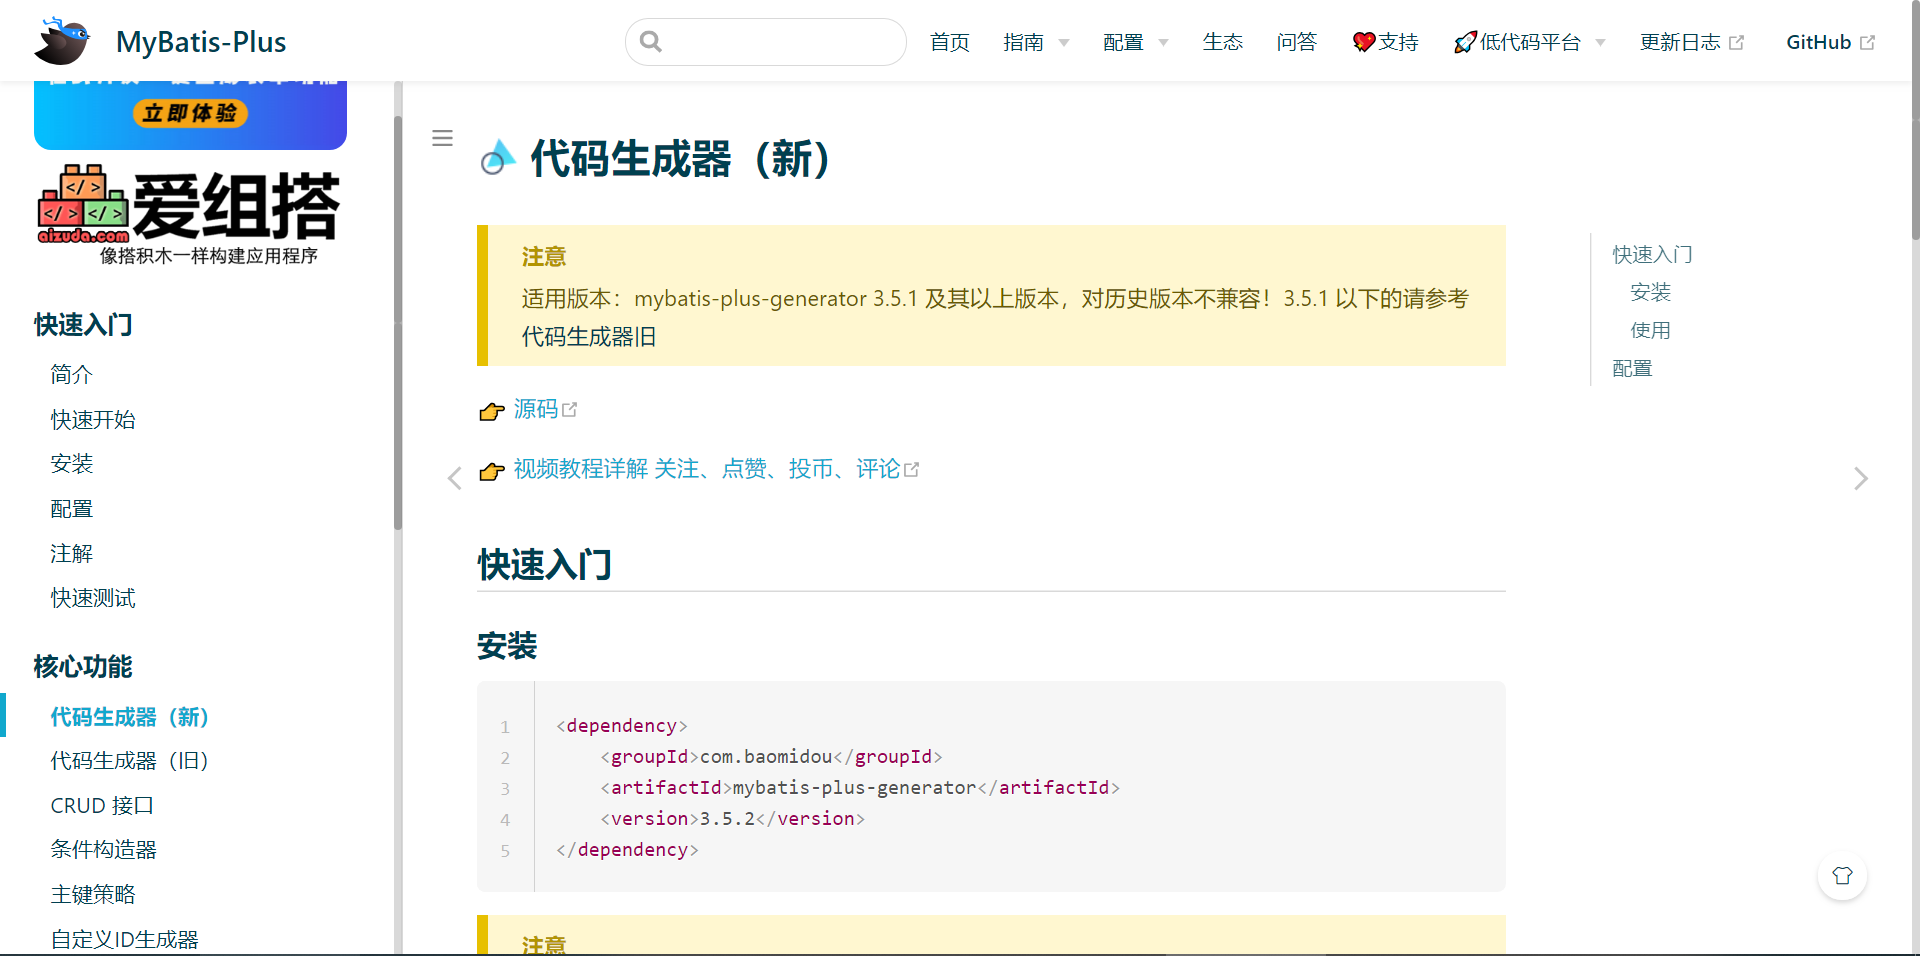Open the theme shirt icon button
Screen dimensions: 1920x956
coord(1842,876)
